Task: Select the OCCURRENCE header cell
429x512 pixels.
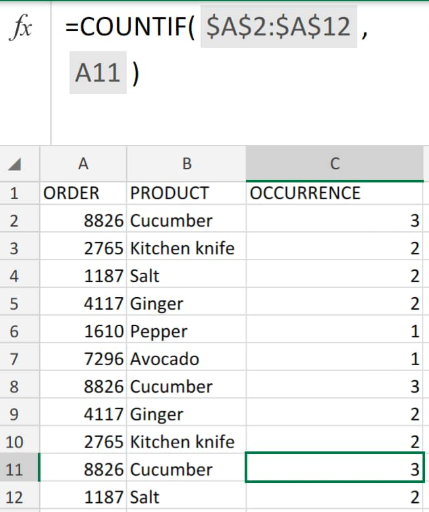Action: coord(335,193)
